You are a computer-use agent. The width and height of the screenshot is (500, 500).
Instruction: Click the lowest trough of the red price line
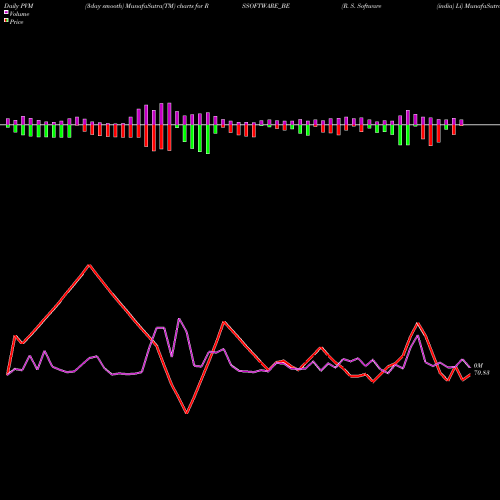187,413
